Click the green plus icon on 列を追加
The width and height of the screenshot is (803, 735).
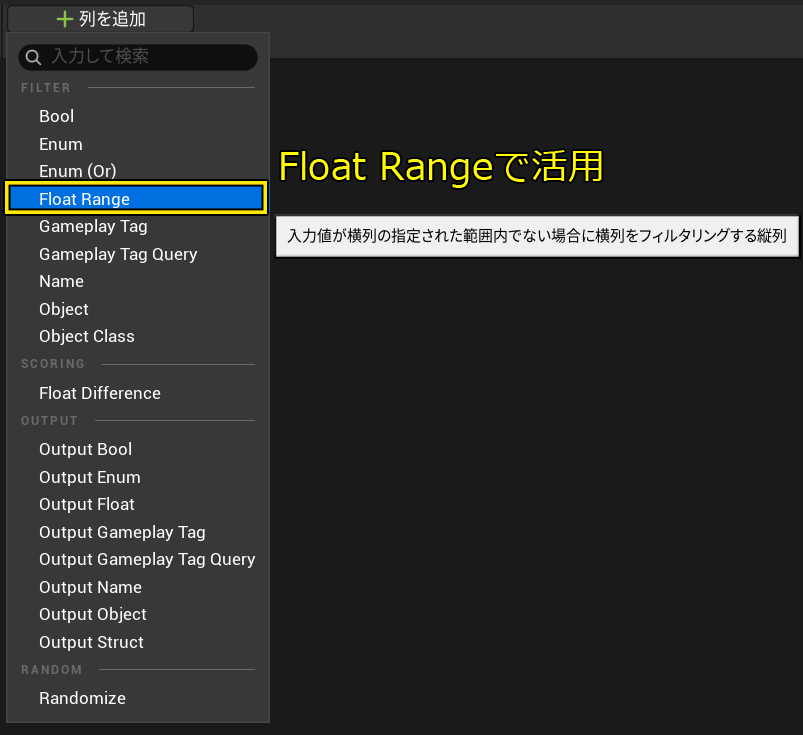tap(65, 19)
